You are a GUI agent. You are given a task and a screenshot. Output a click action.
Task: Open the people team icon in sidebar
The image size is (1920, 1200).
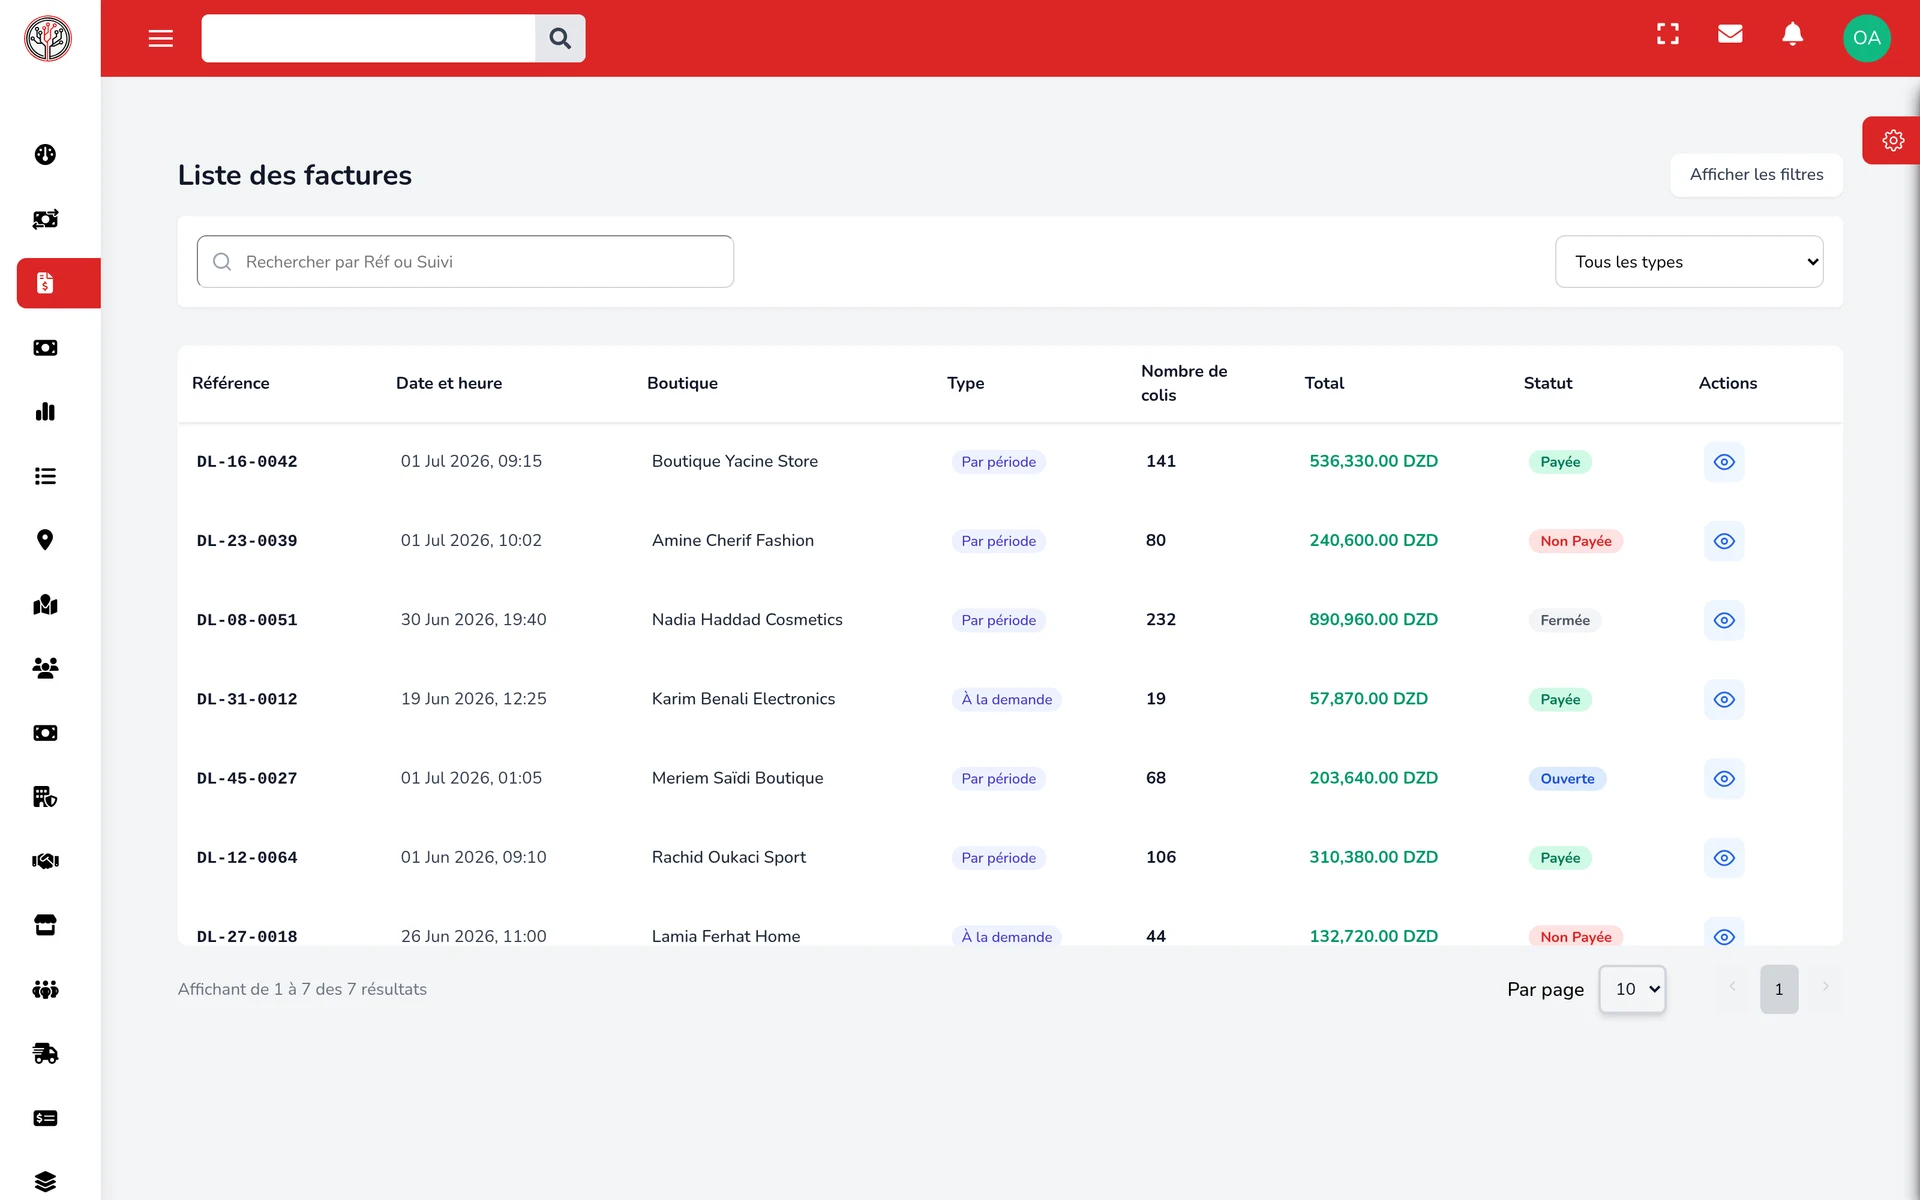point(45,989)
